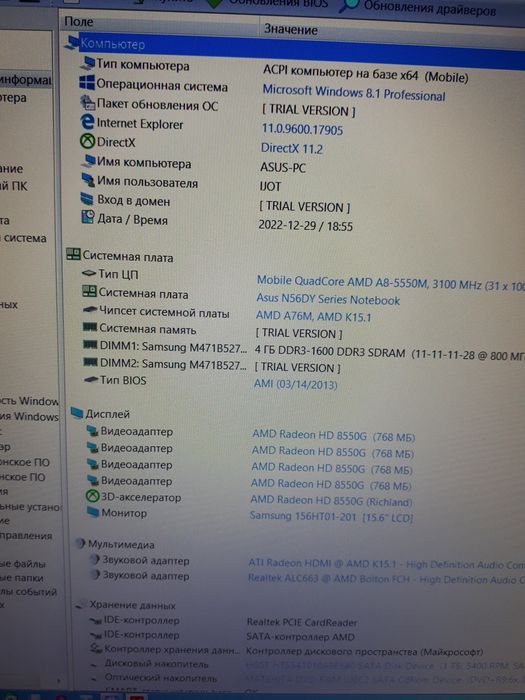Click the Системная память memory icon
Viewport: 525px width, 700px height.
point(90,327)
